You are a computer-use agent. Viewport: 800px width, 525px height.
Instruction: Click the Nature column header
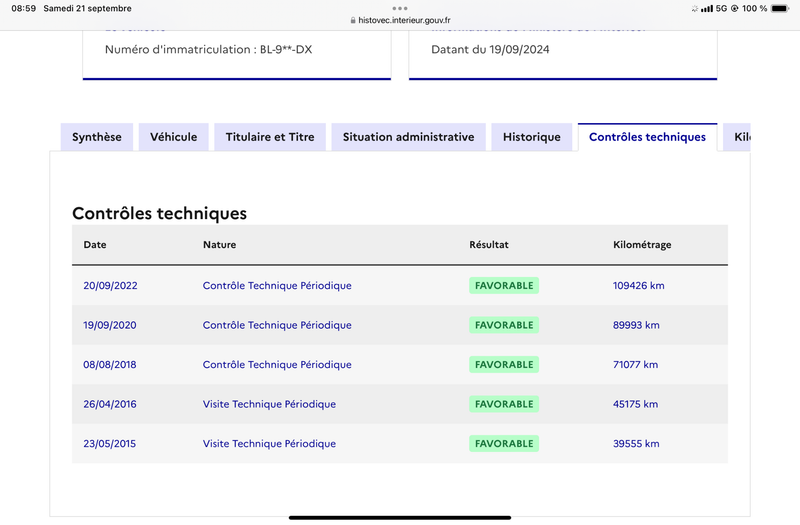(x=219, y=244)
